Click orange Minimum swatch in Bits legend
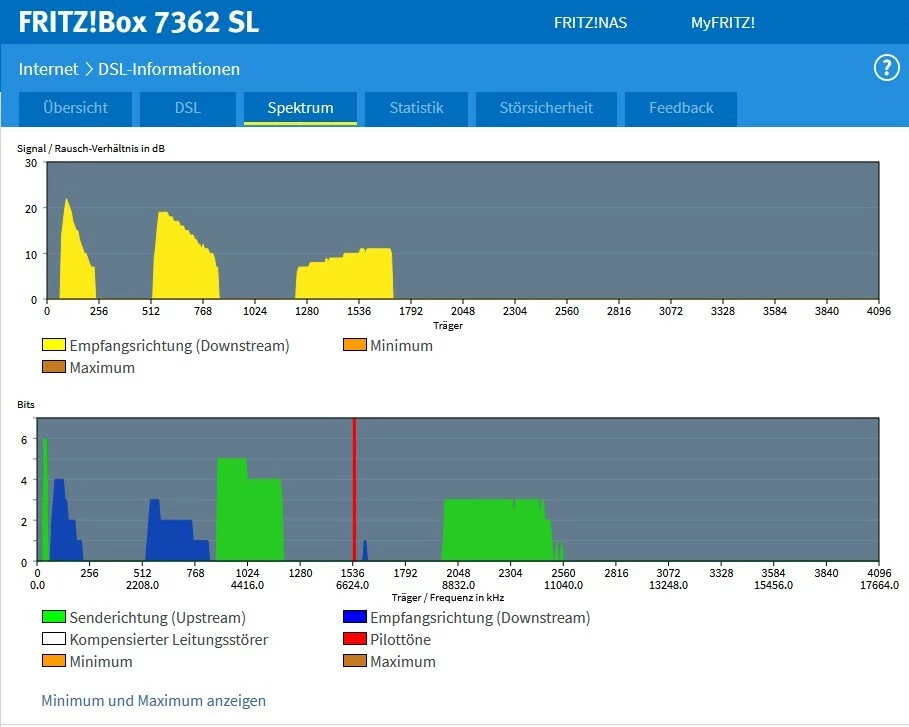This screenshot has height=727, width=909. coord(53,661)
